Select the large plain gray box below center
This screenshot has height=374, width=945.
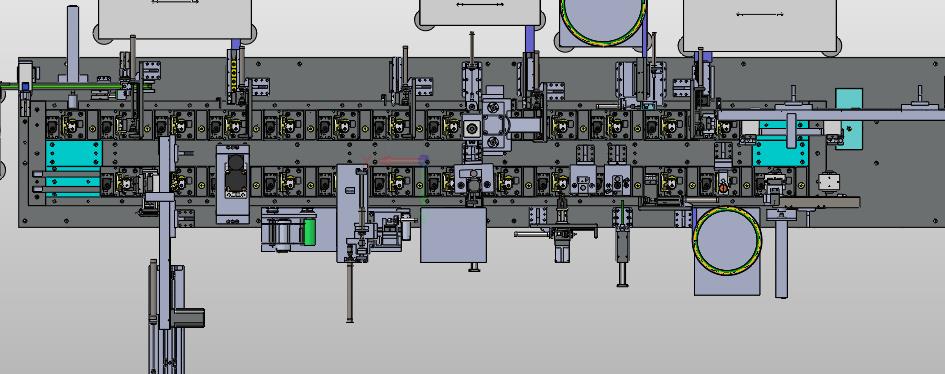coord(453,235)
